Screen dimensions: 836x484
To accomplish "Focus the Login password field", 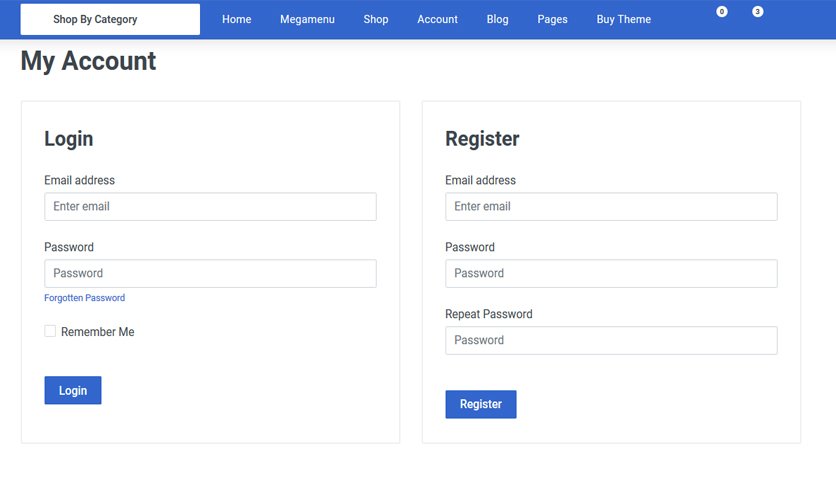I will (211, 273).
